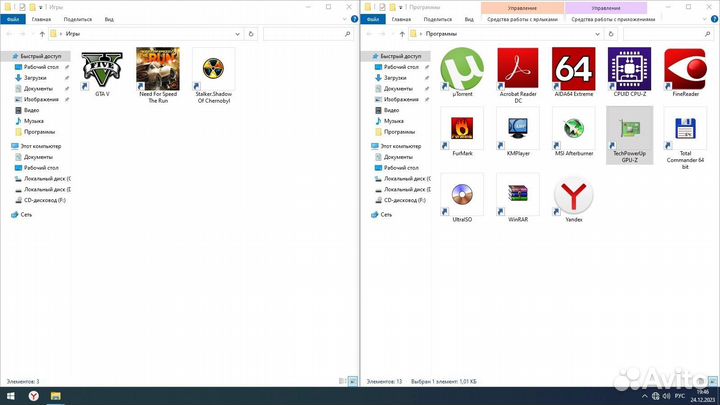Viewport: 720px width, 405px height.
Task: Expand the ribbon in Программы window
Action: pyautogui.click(x=705, y=19)
